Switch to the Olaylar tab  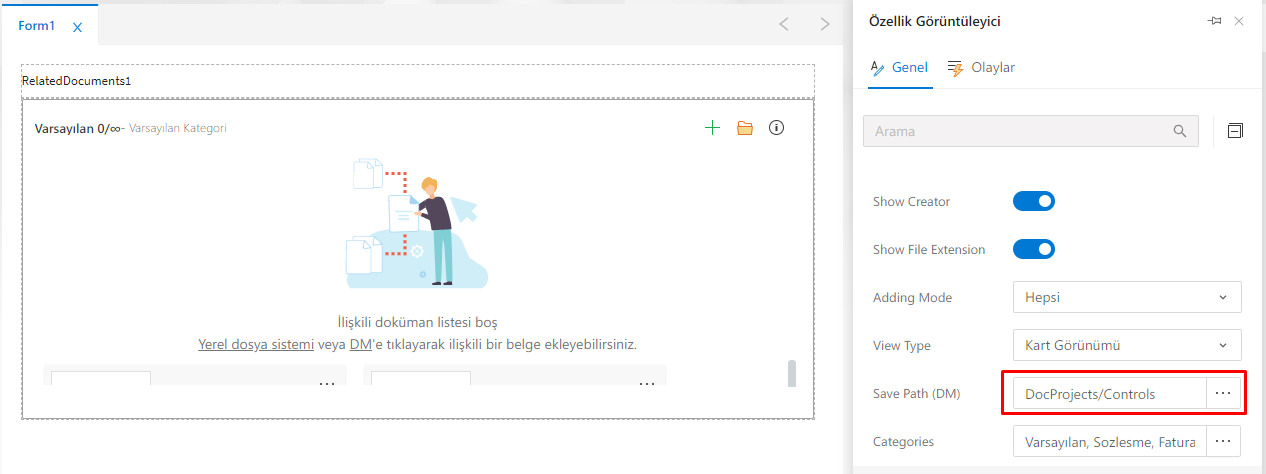coord(981,68)
